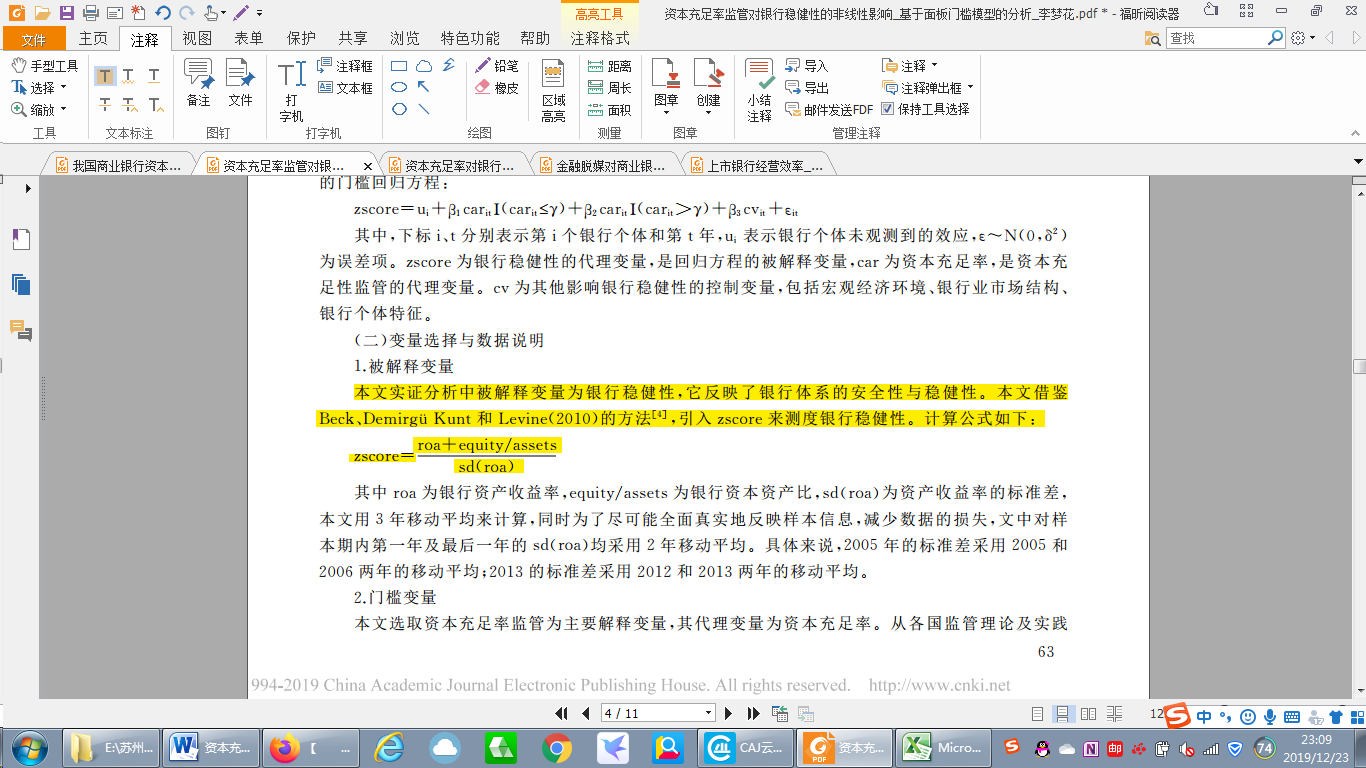Image resolution: width=1366 pixels, height=768 pixels.
Task: Measure with the Area tool (面积)
Action: (609, 110)
